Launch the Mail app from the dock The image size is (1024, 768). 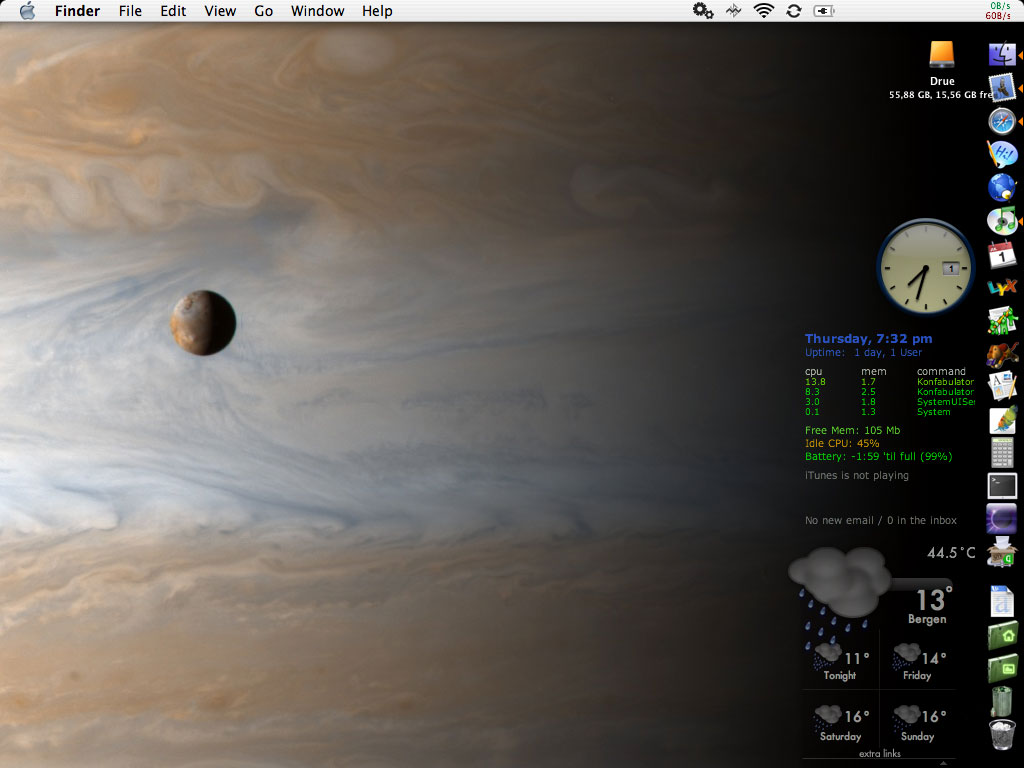1002,88
